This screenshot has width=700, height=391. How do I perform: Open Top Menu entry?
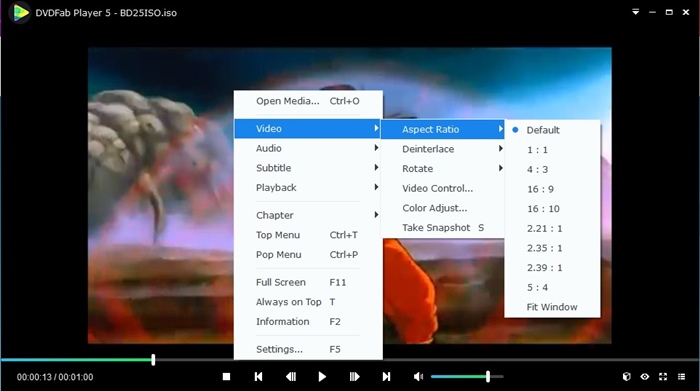308,235
